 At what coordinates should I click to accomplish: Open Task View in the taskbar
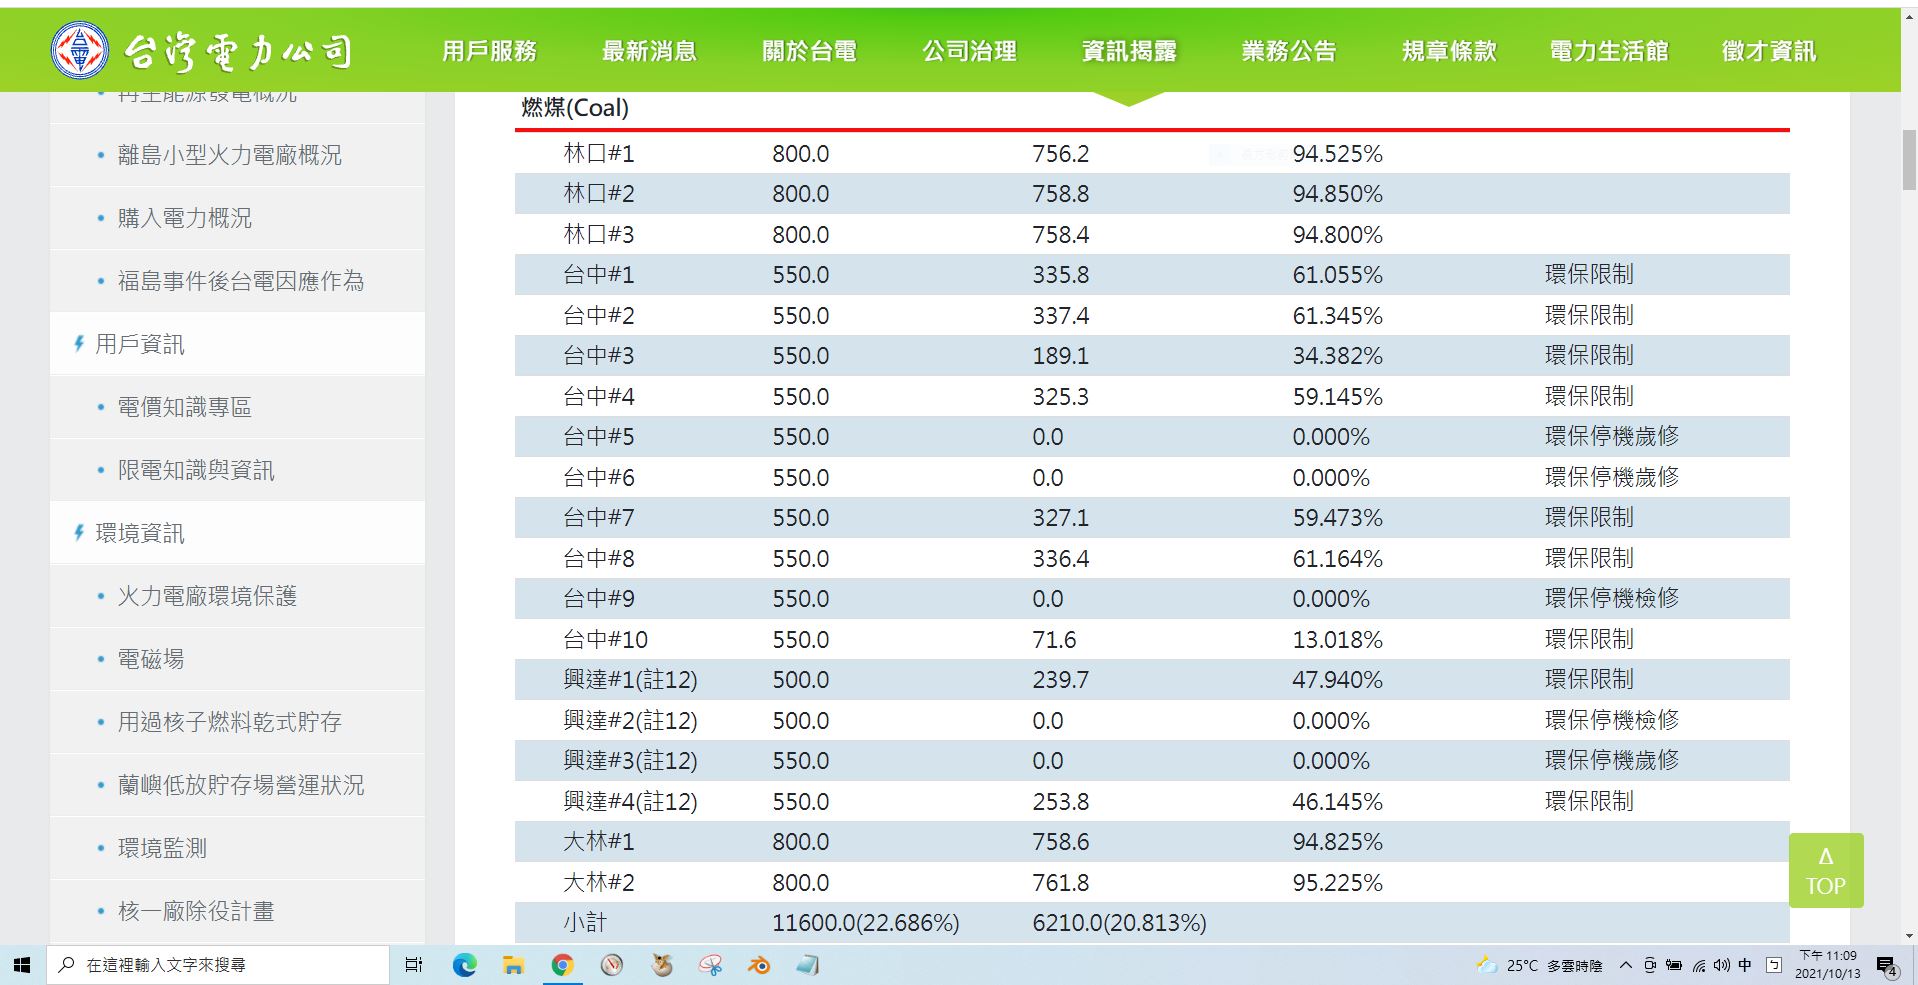[413, 965]
